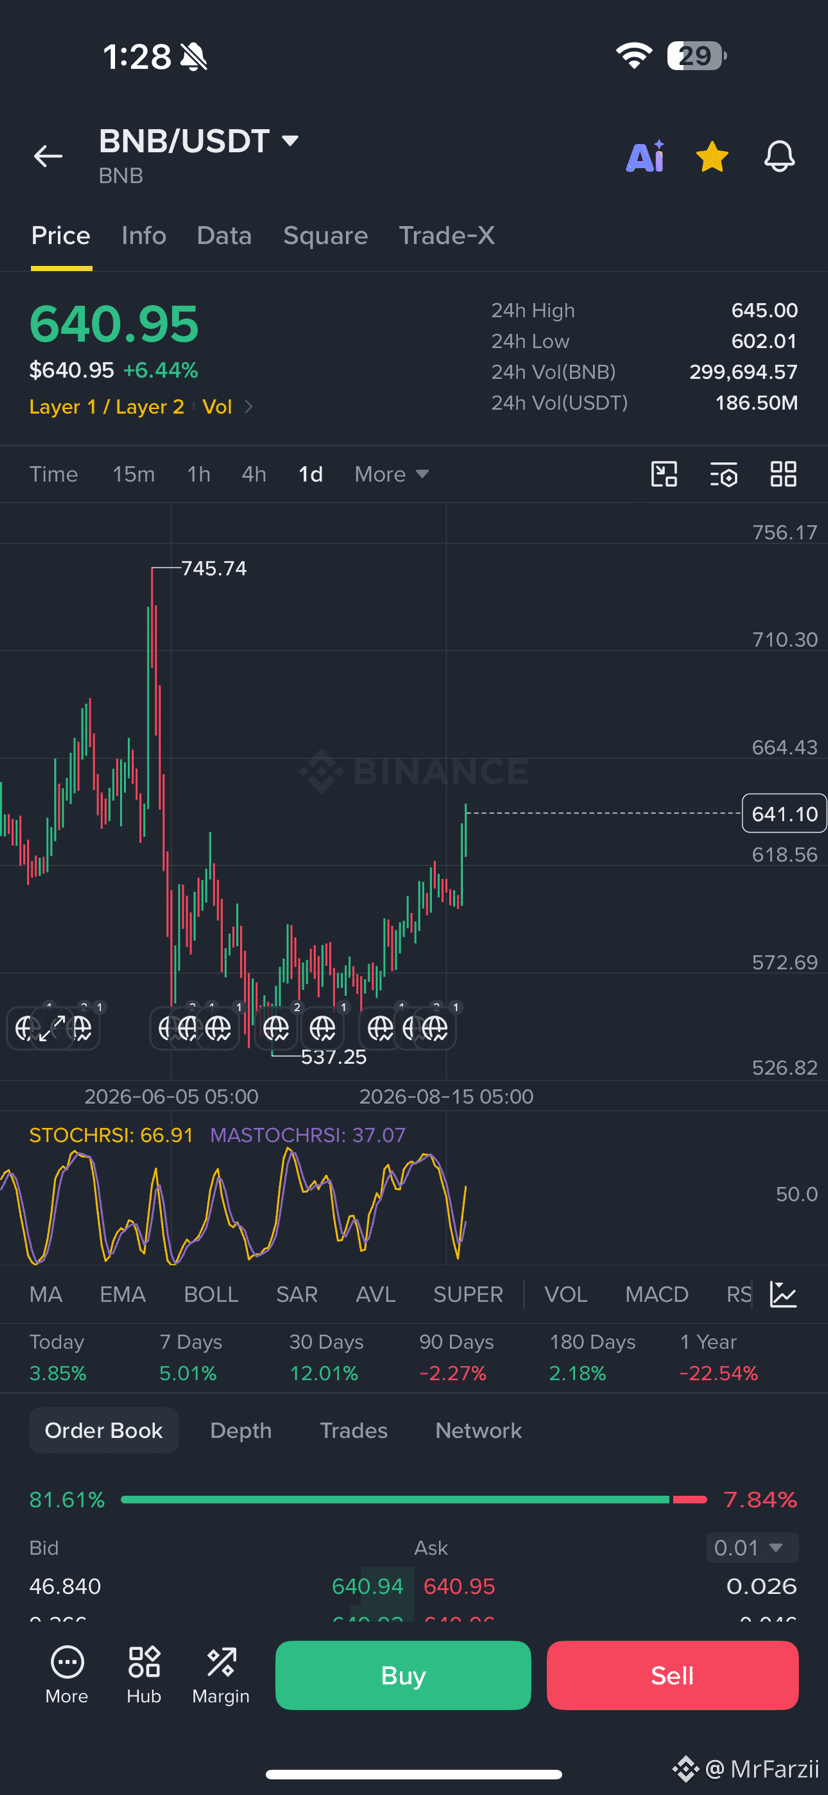Select the 1h chart interval
828x1795 pixels.
pos(199,474)
